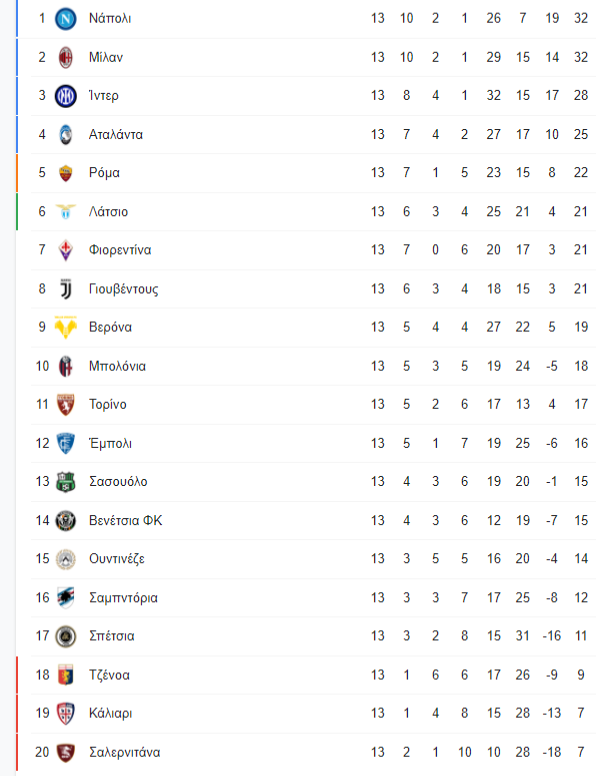Open the Λάτσιο team link

108,212
